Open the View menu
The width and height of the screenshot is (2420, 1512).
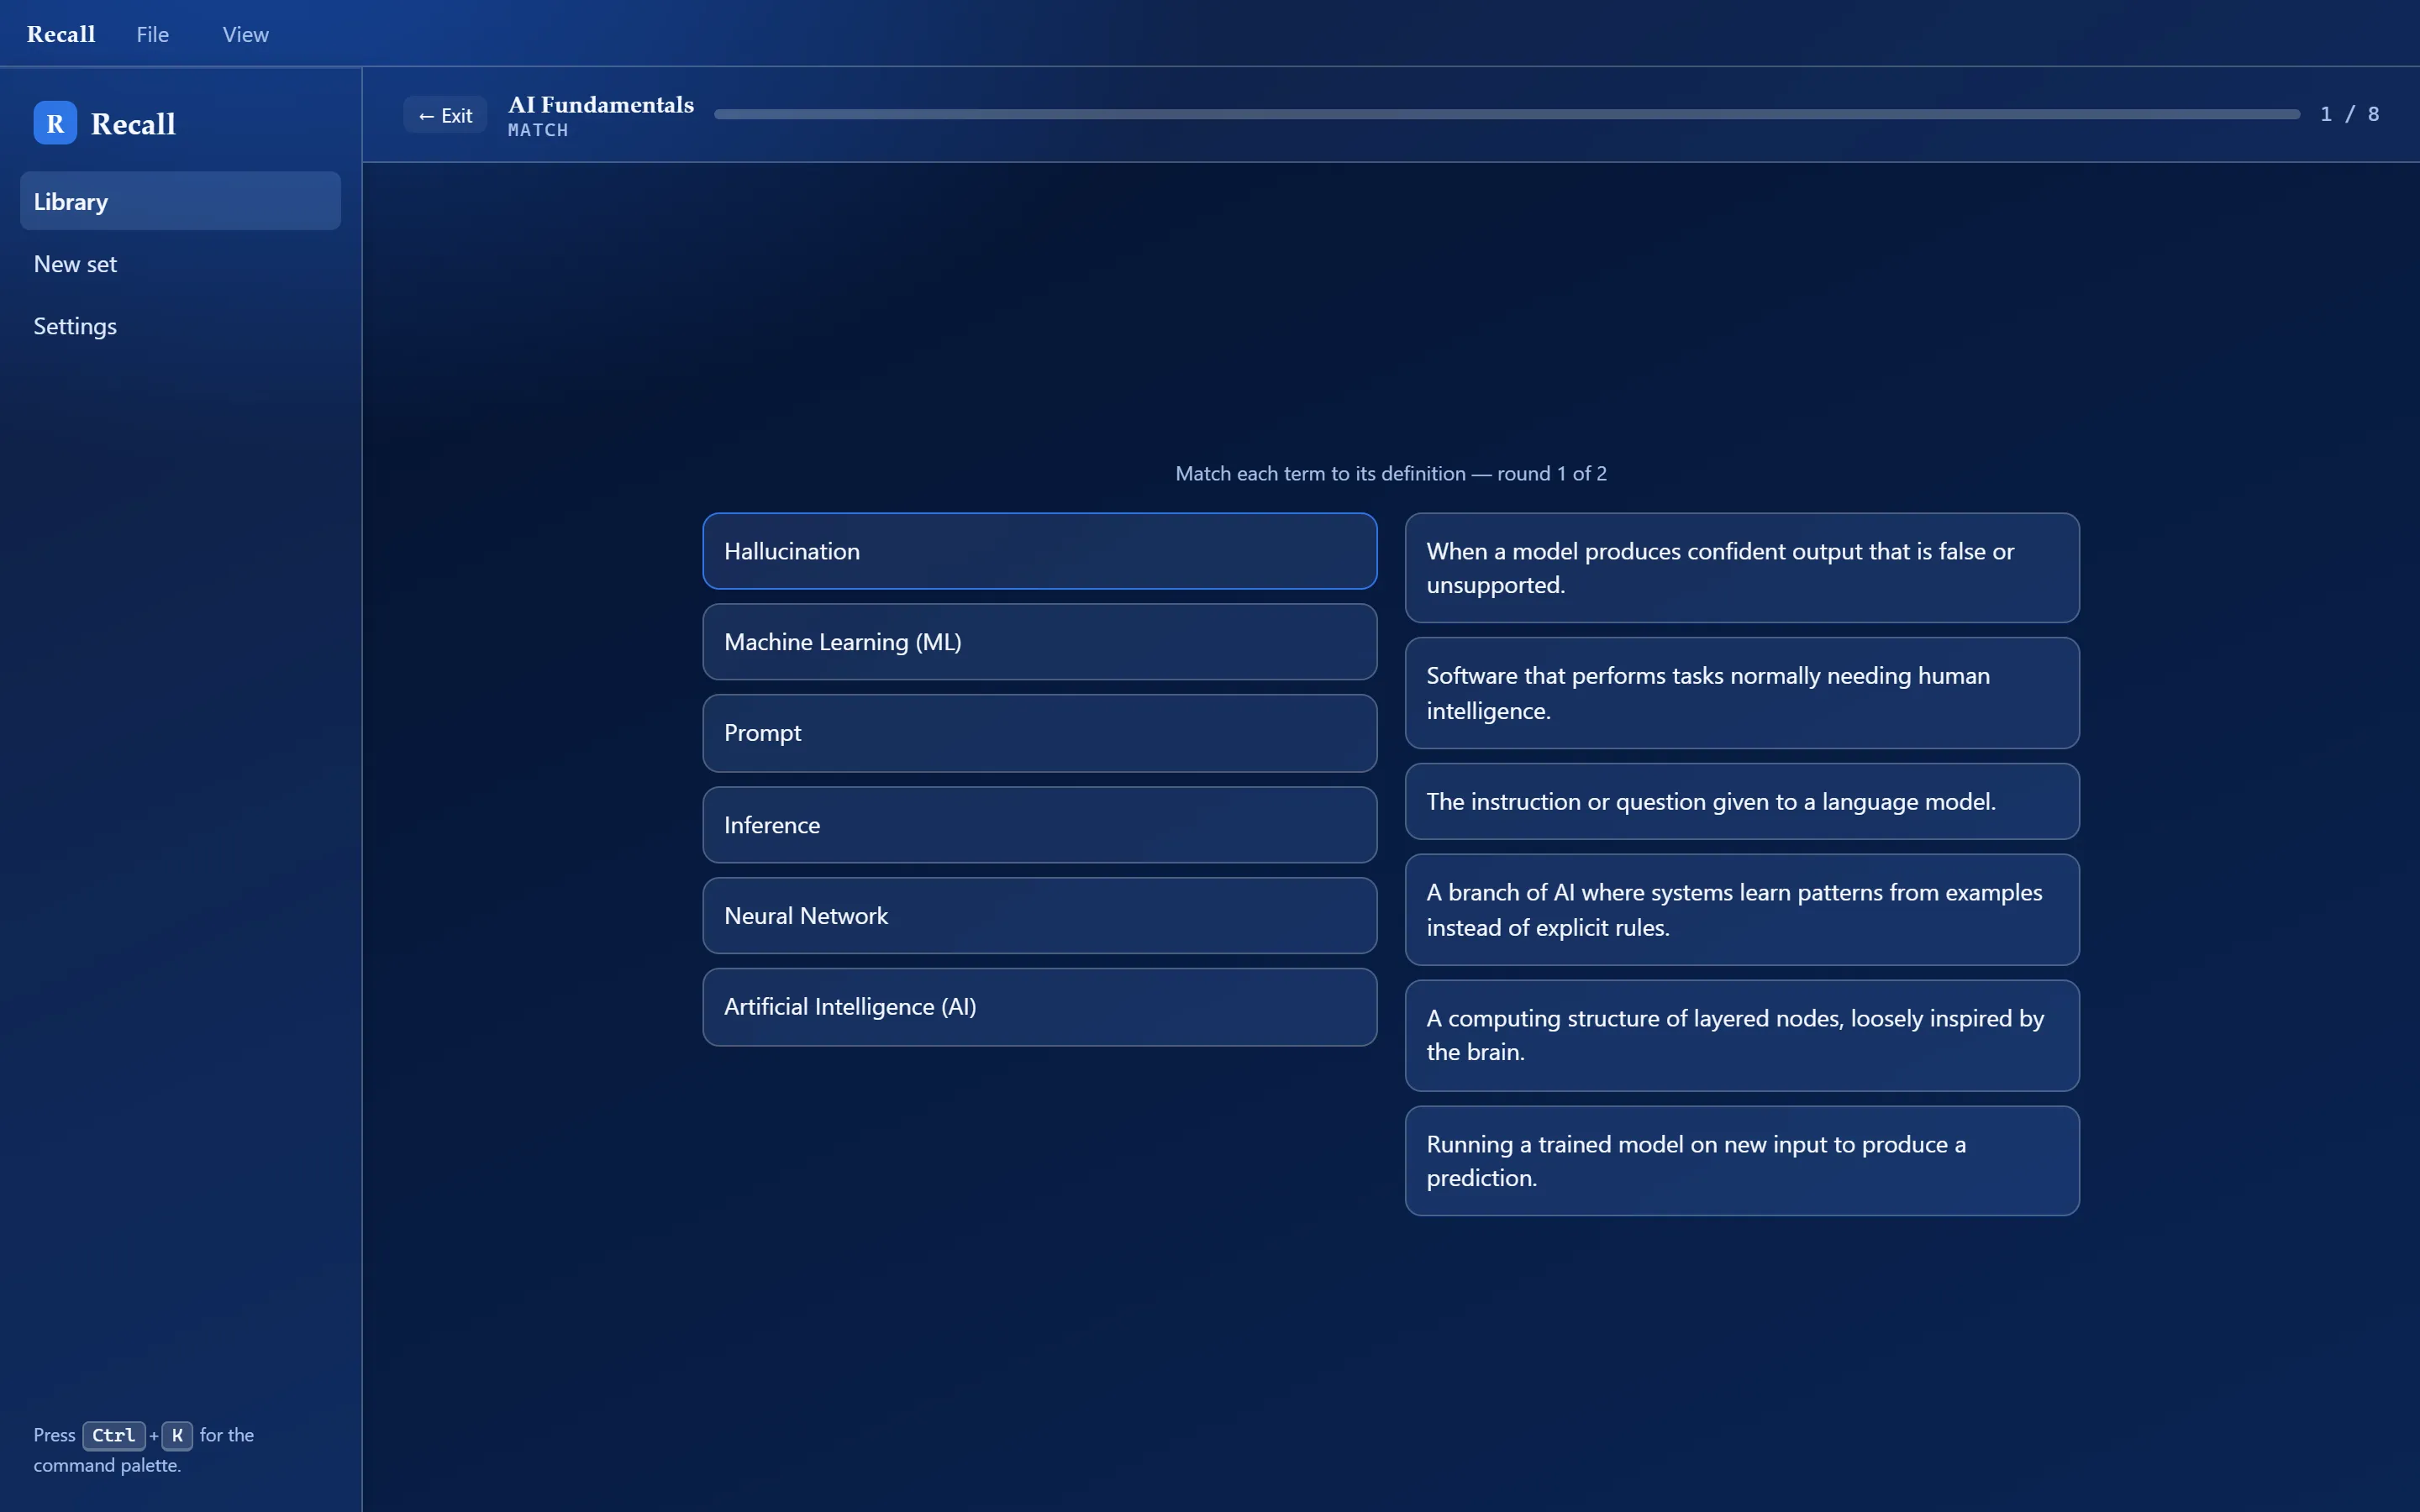tap(245, 34)
